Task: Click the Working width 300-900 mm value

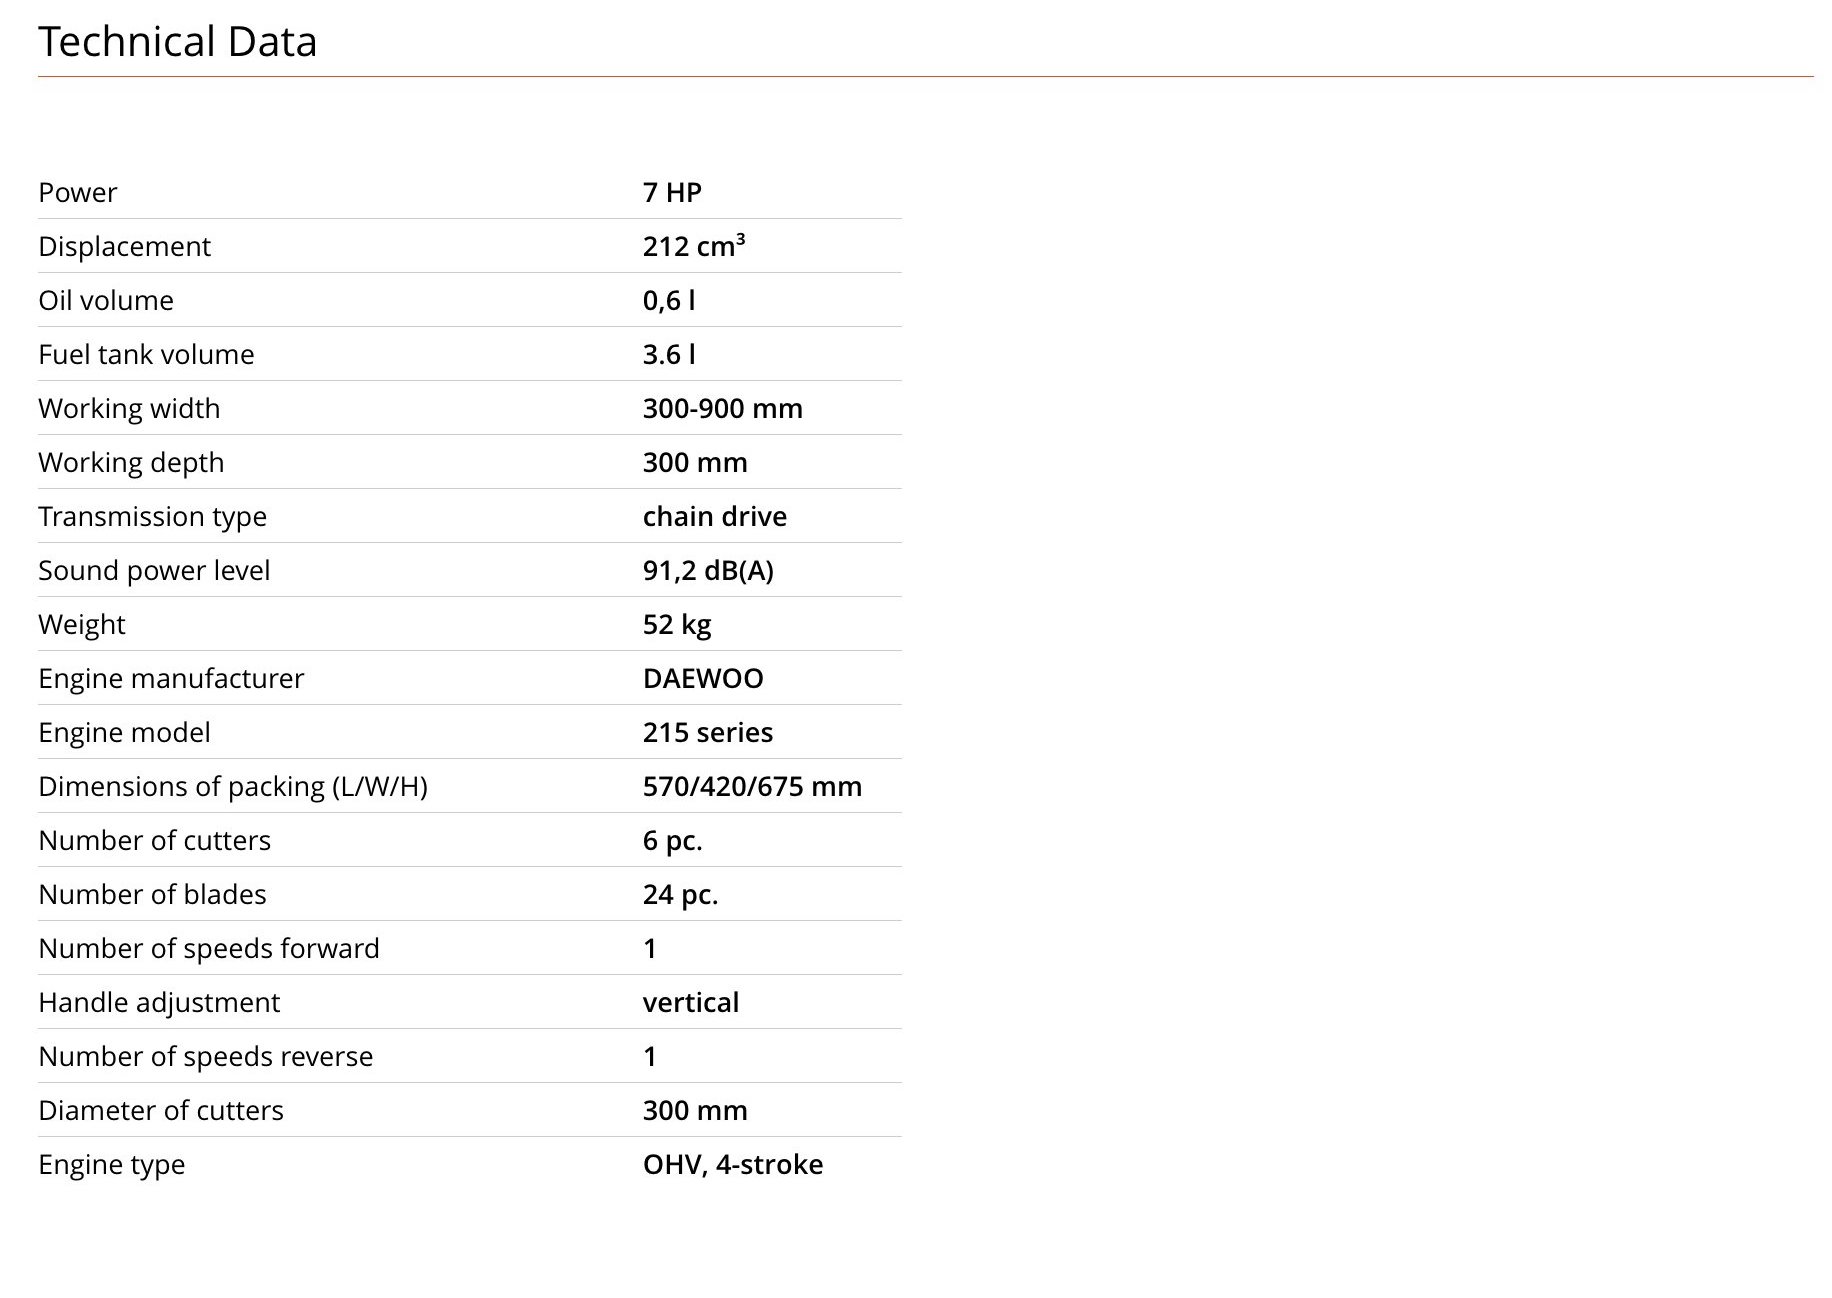Action: 723,408
